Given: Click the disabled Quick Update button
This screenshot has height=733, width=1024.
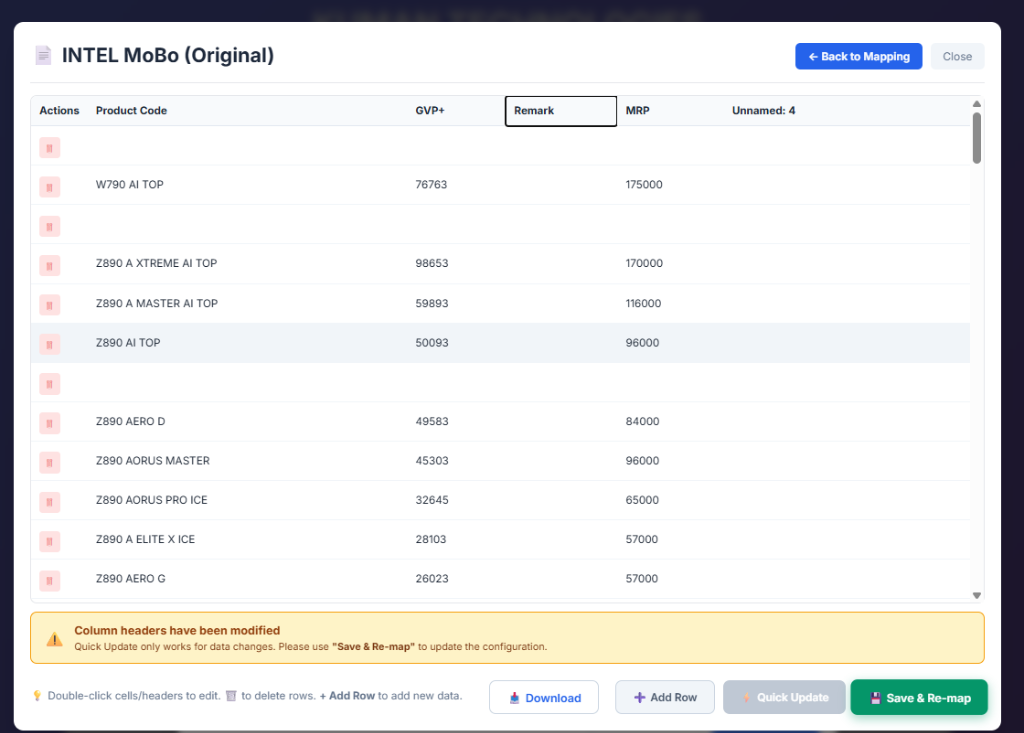Looking at the screenshot, I should pyautogui.click(x=784, y=697).
